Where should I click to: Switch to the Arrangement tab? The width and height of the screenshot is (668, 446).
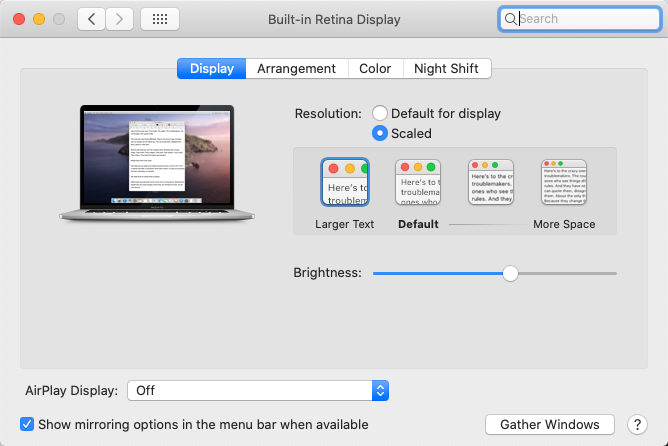point(296,68)
